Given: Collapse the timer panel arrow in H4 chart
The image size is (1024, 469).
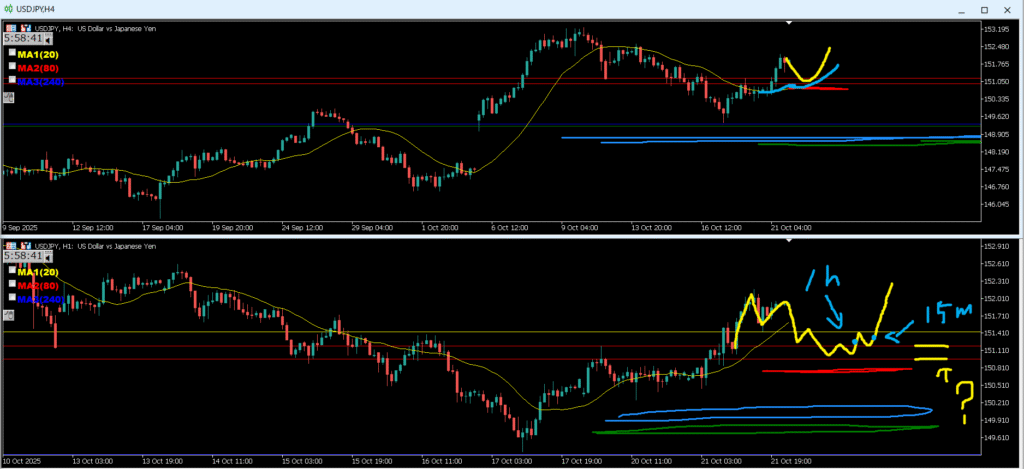Looking at the screenshot, I should coord(49,38).
